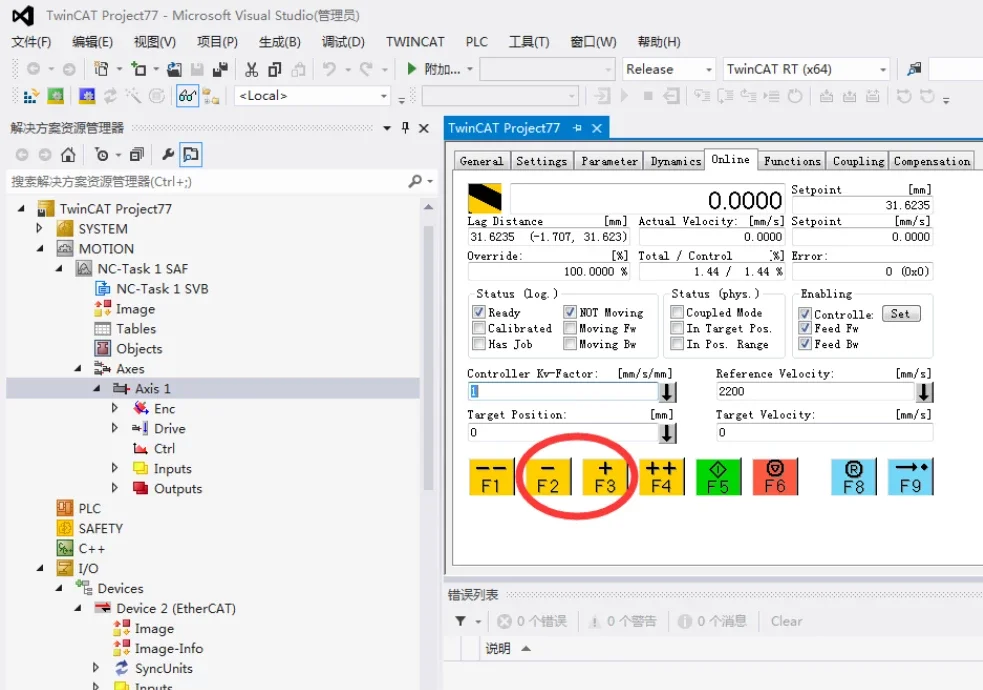The width and height of the screenshot is (983, 690).
Task: Click the Set button in Enabling
Action: coord(900,313)
